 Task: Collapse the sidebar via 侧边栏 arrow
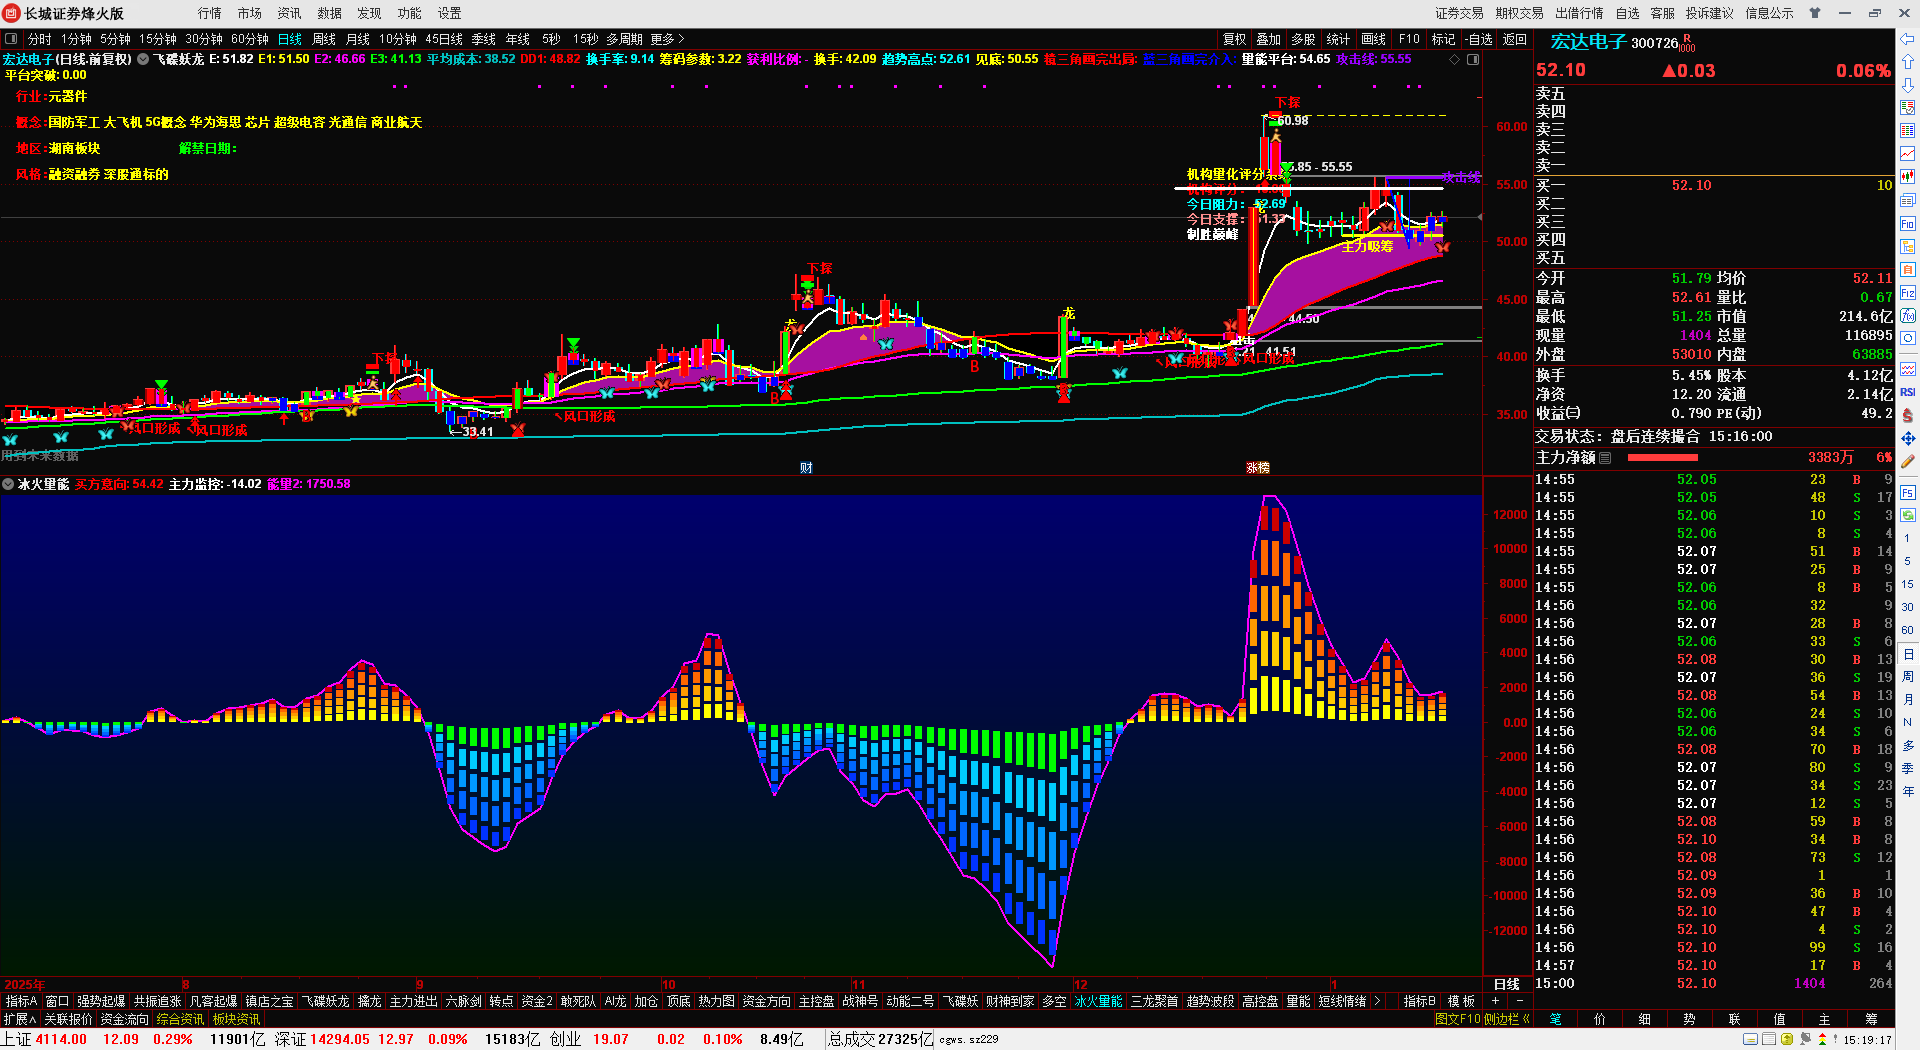pyautogui.click(x=1507, y=1019)
